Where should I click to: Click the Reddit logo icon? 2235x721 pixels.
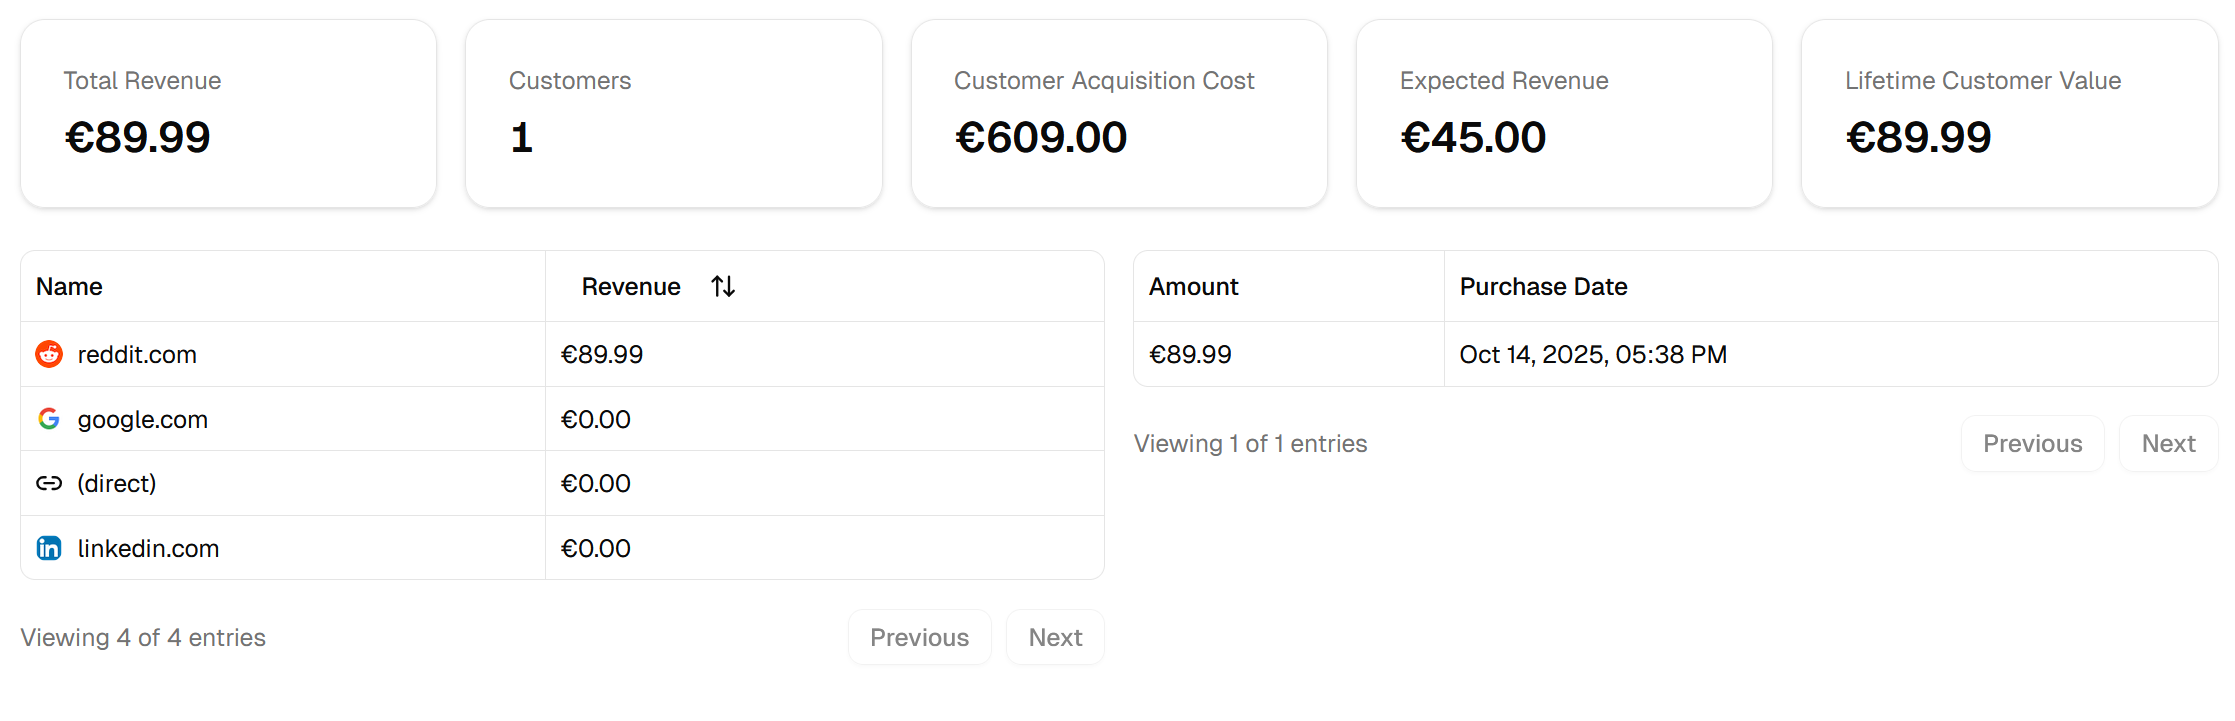point(49,354)
